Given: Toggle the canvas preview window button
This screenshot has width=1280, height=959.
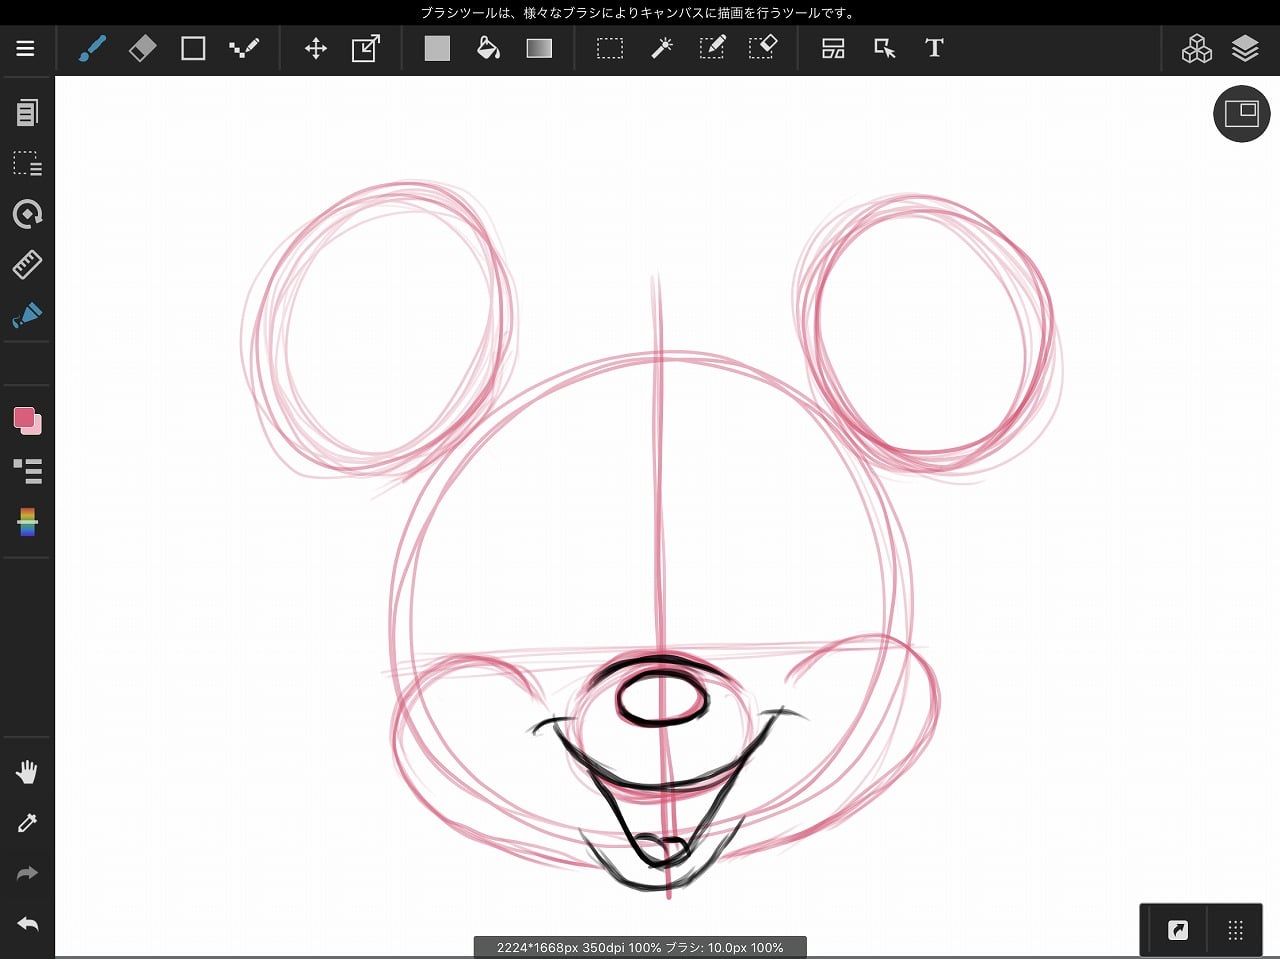Looking at the screenshot, I should [x=1241, y=114].
